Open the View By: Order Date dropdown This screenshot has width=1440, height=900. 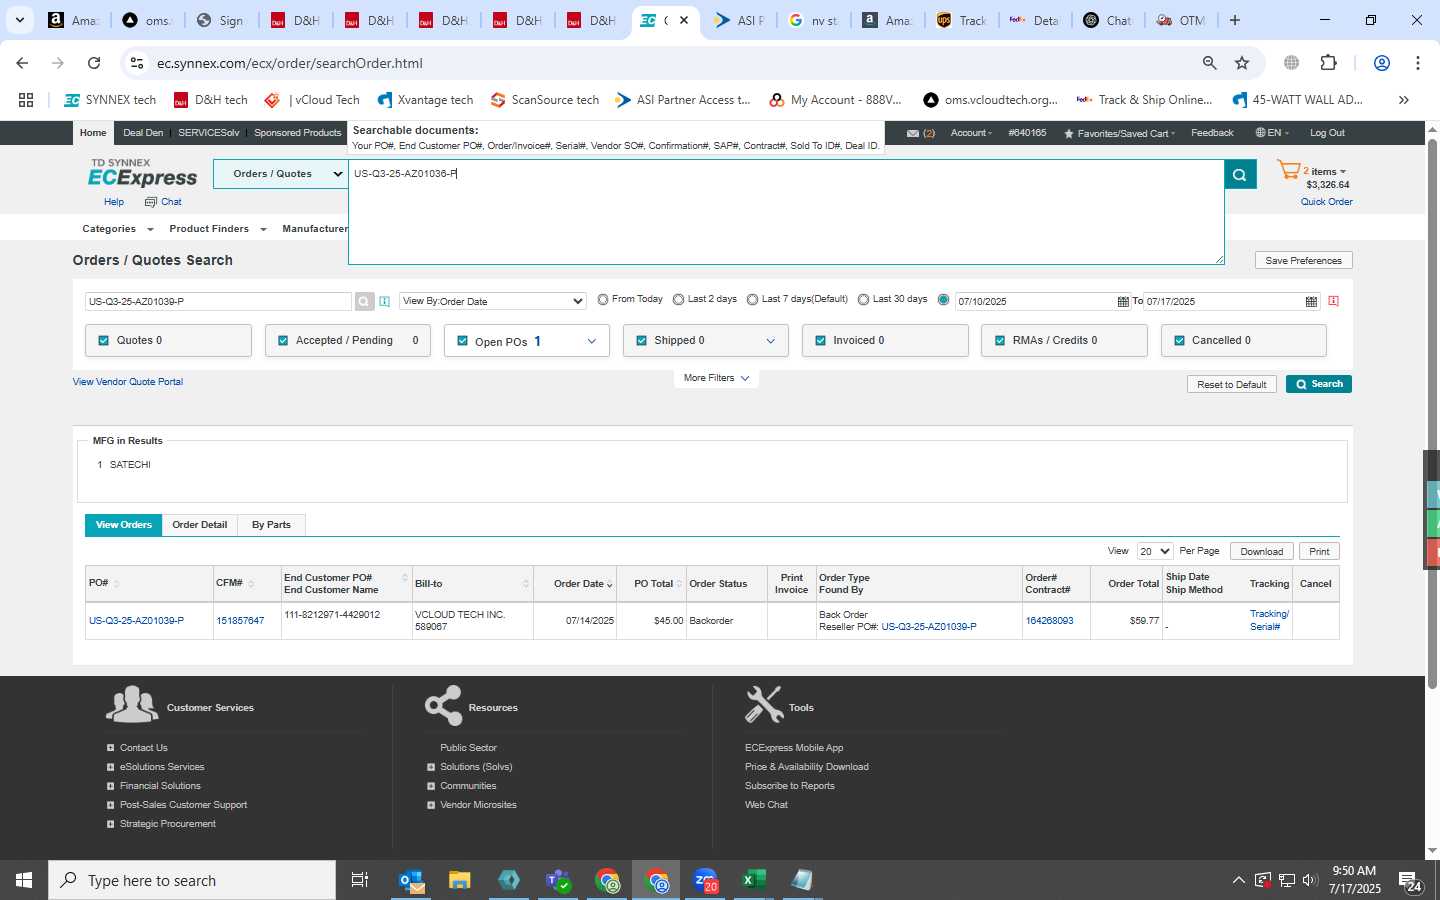pos(492,301)
